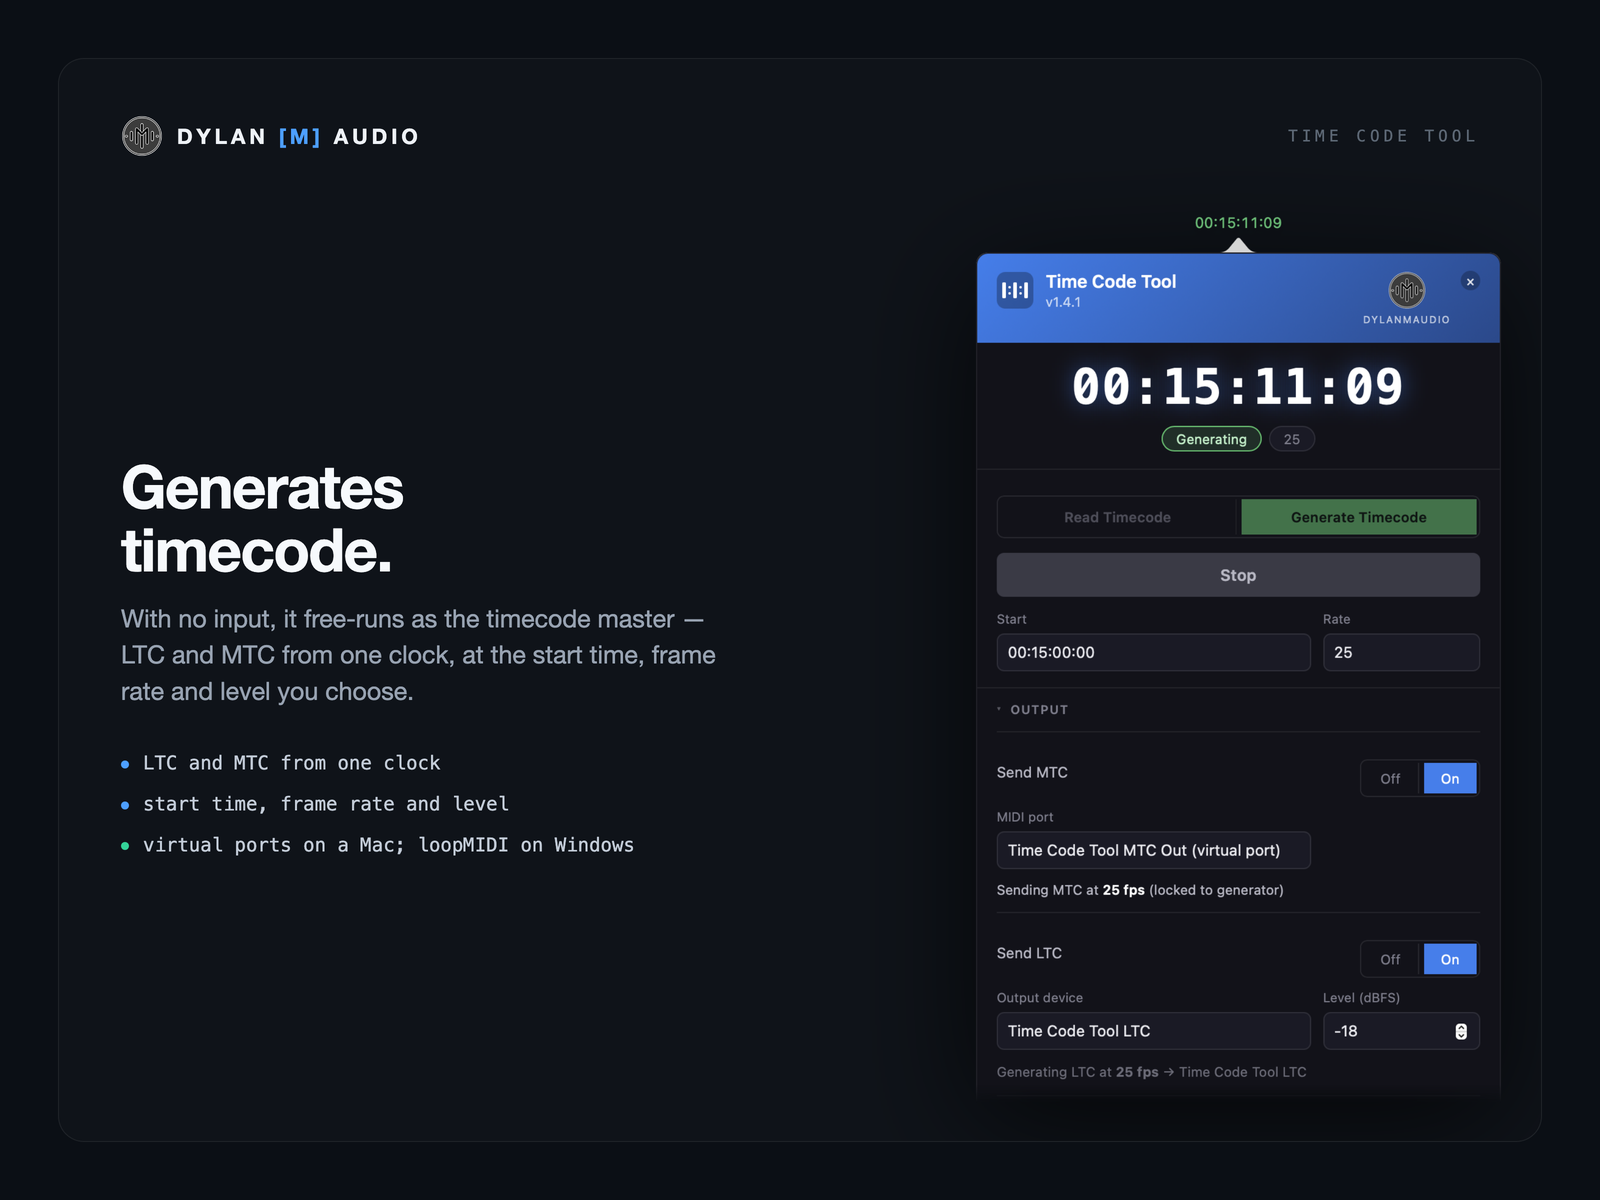This screenshot has height=1200, width=1600.
Task: Click the Time Code Tool app icon
Action: [1015, 290]
